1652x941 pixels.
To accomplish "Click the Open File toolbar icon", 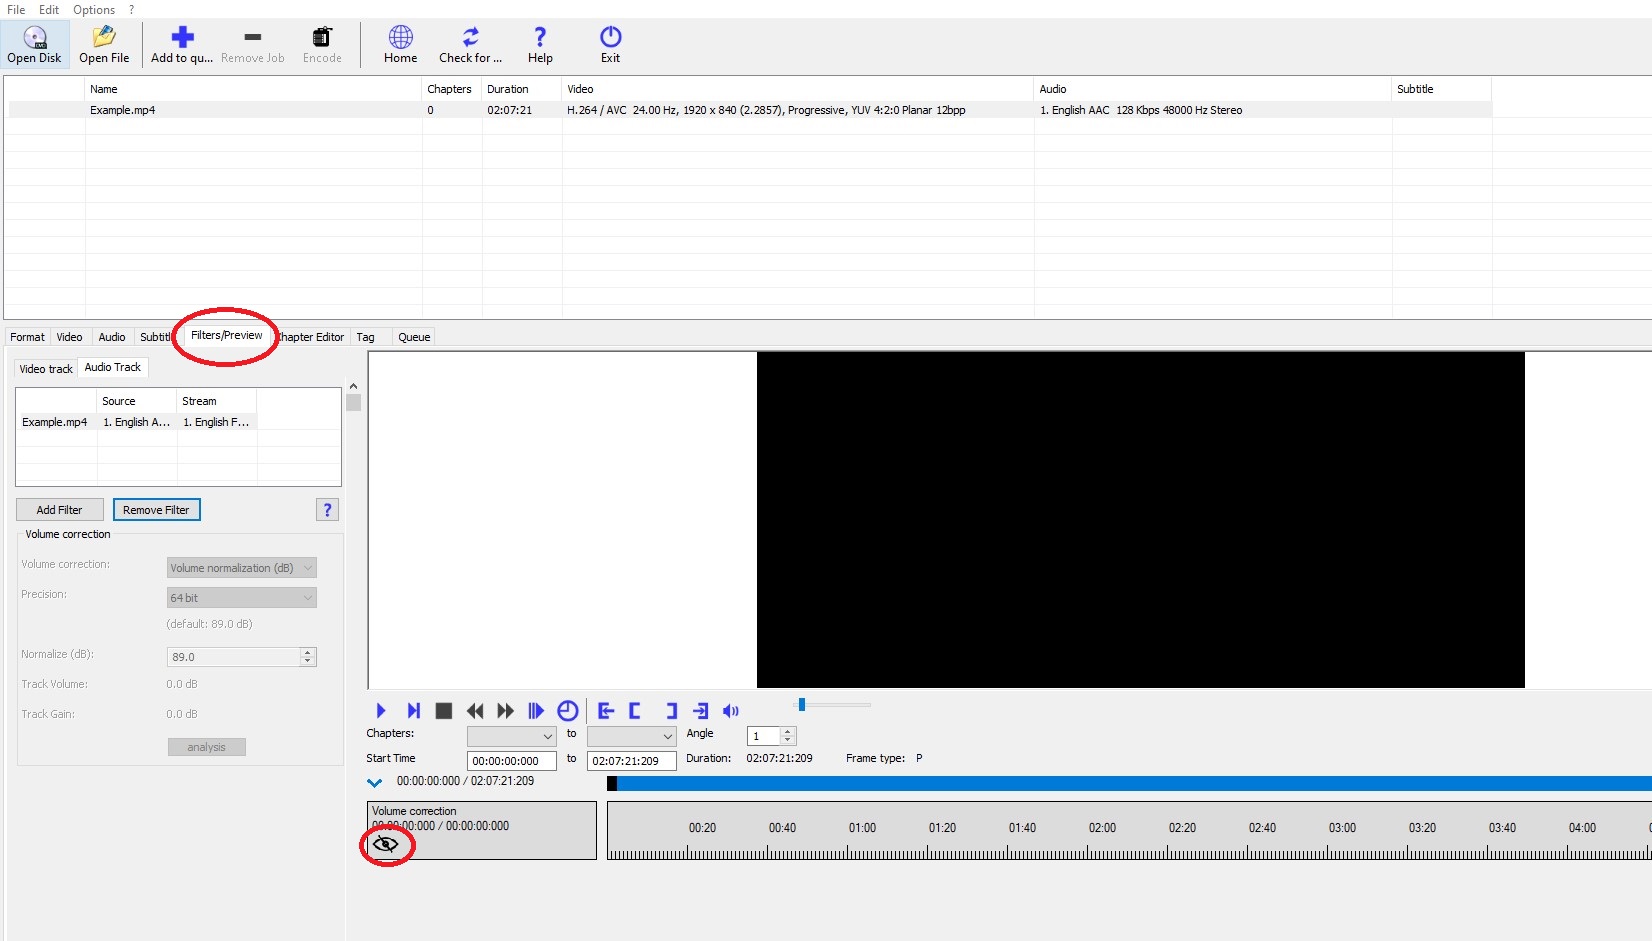I will click(x=104, y=45).
